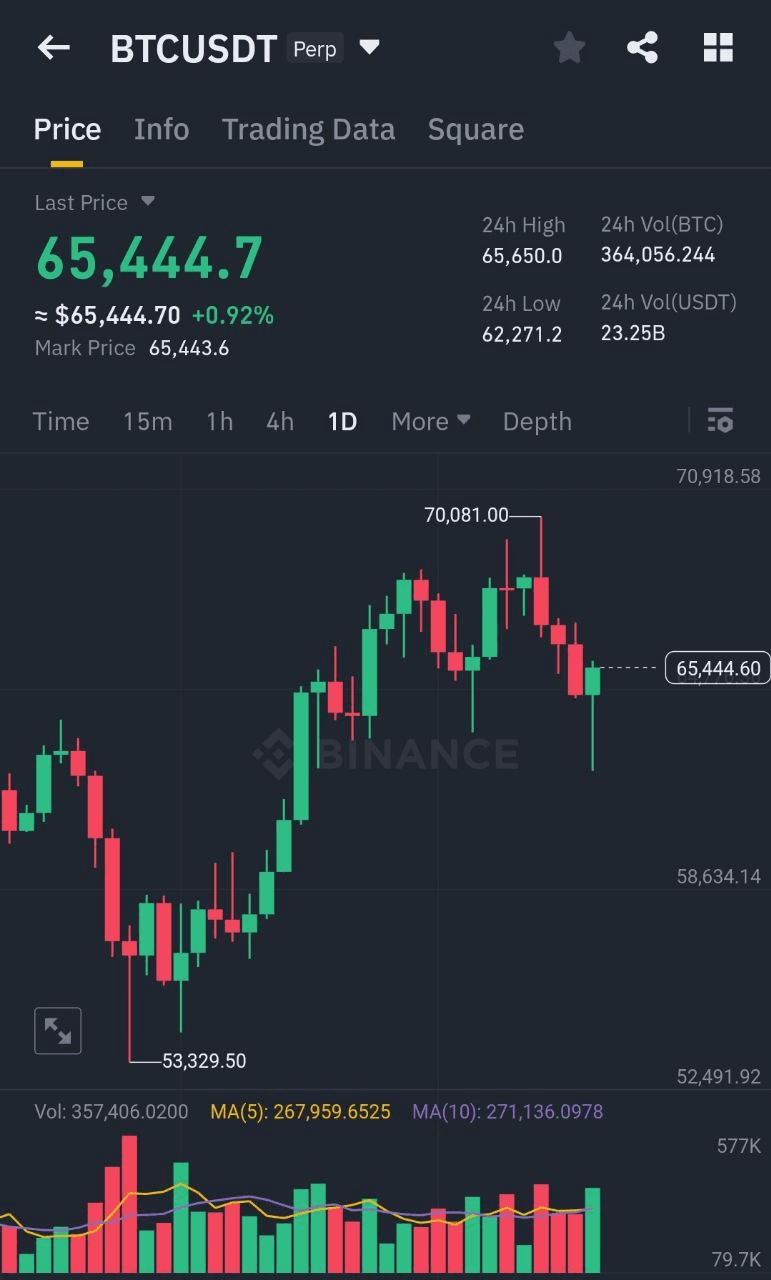This screenshot has height=1280, width=771.
Task: Tap the Perp contract badge
Action: [315, 48]
